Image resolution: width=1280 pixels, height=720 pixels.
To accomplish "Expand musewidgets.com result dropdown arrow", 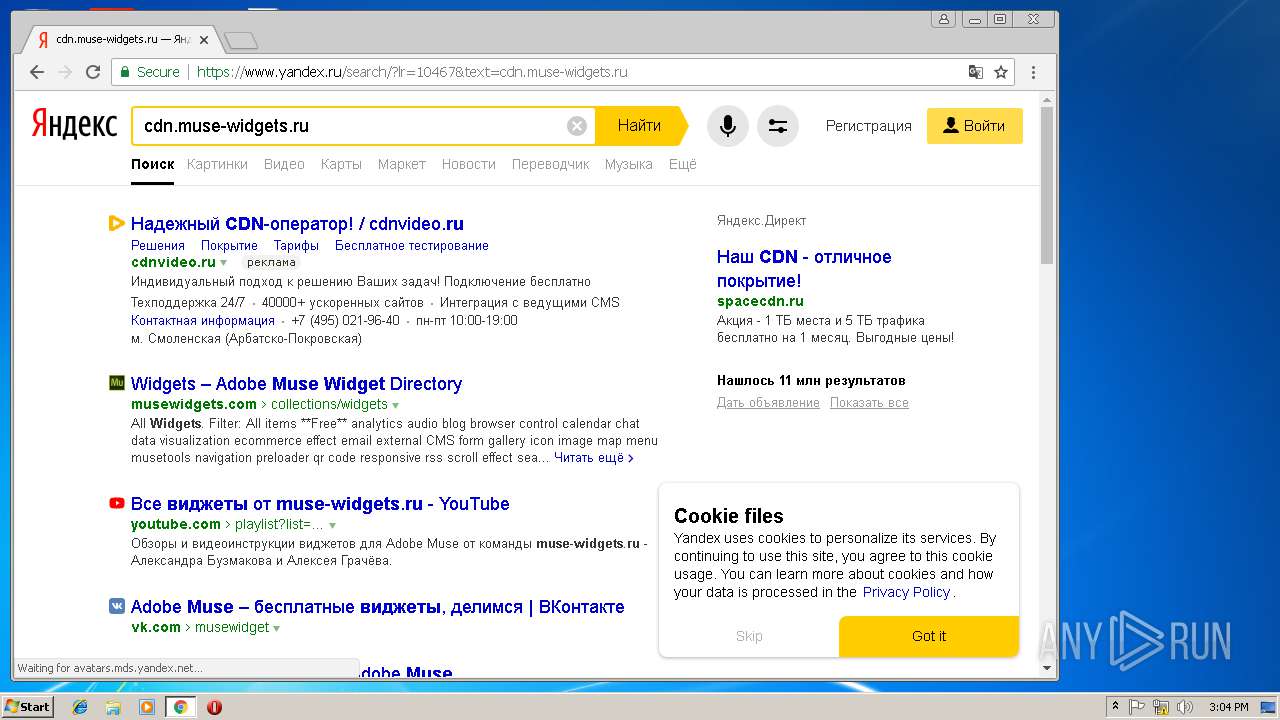I will 396,405.
